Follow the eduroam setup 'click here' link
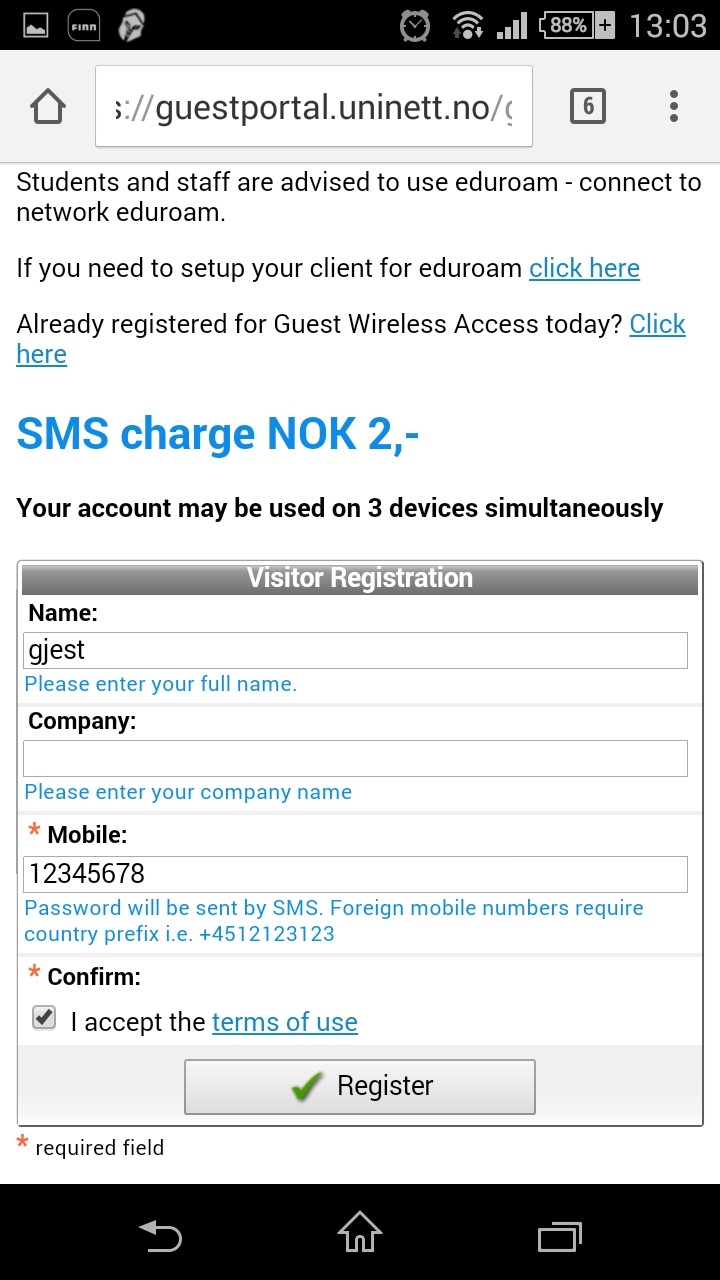 click(x=584, y=268)
